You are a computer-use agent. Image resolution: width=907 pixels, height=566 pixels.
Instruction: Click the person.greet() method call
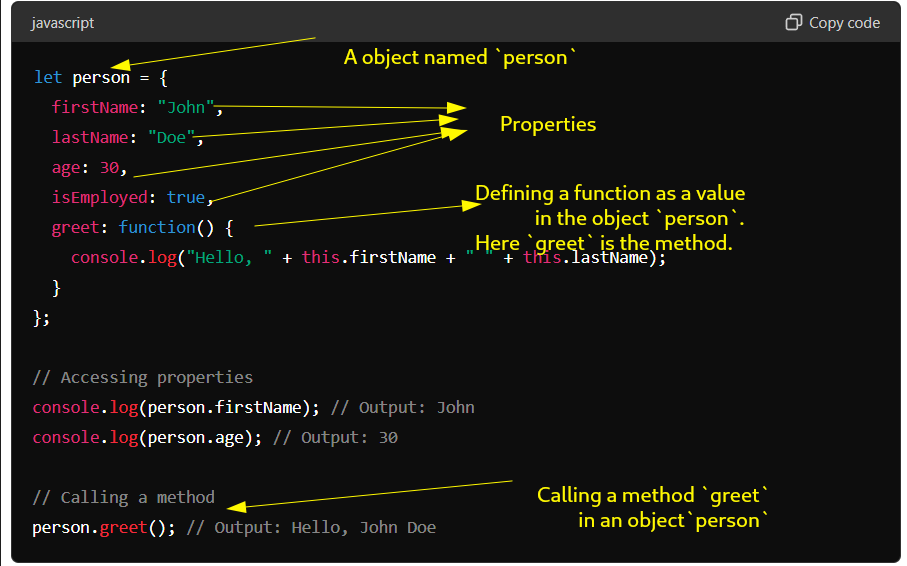103,527
